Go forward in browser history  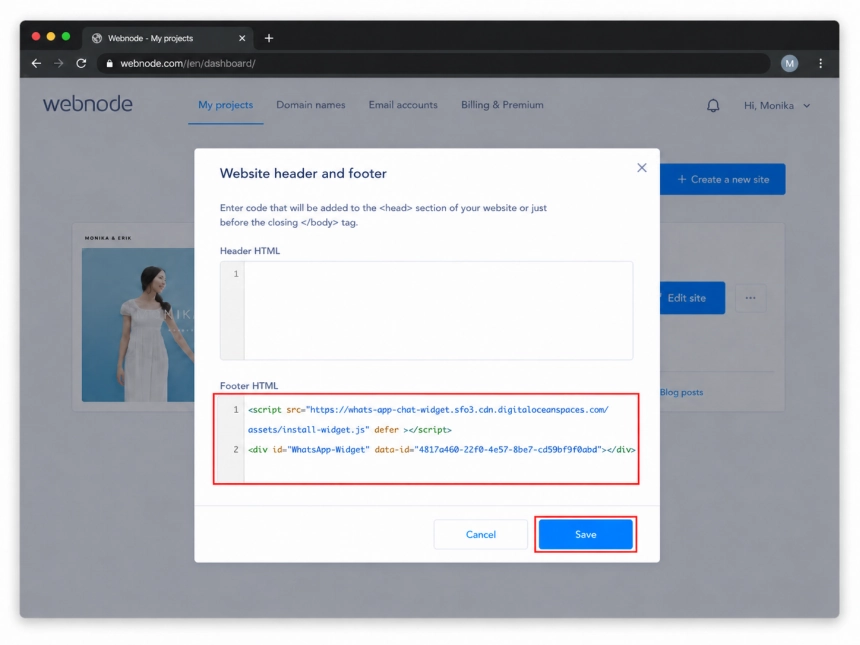[59, 64]
